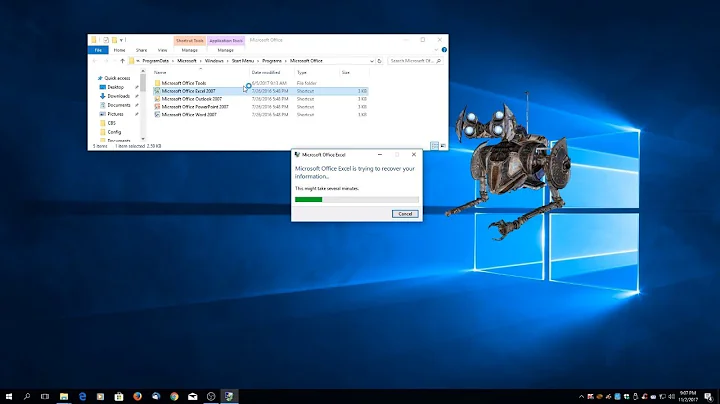Click the Word 2007 shortcut icon
This screenshot has height=404, width=720.
pos(157,114)
